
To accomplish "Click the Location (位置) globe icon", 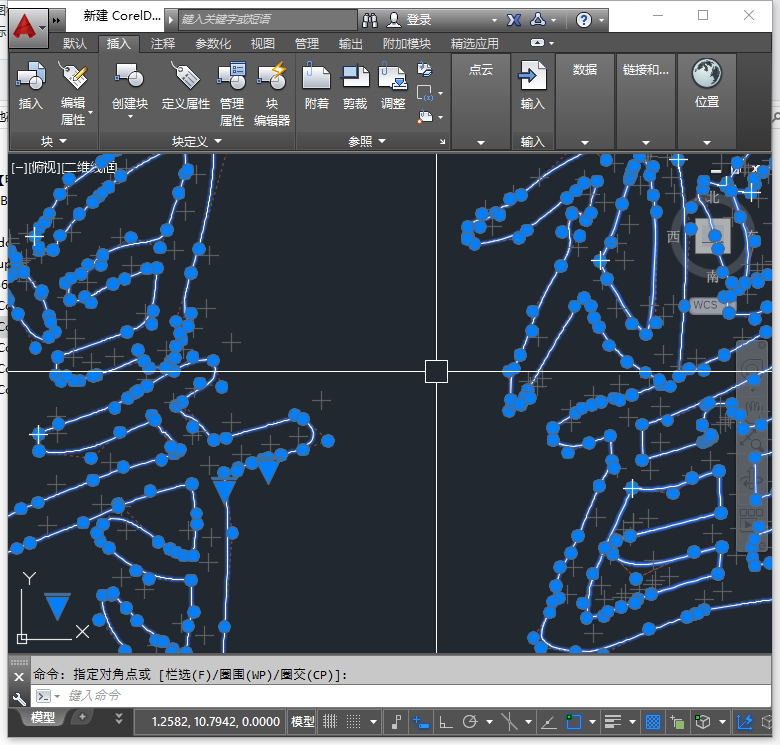I will click(706, 74).
